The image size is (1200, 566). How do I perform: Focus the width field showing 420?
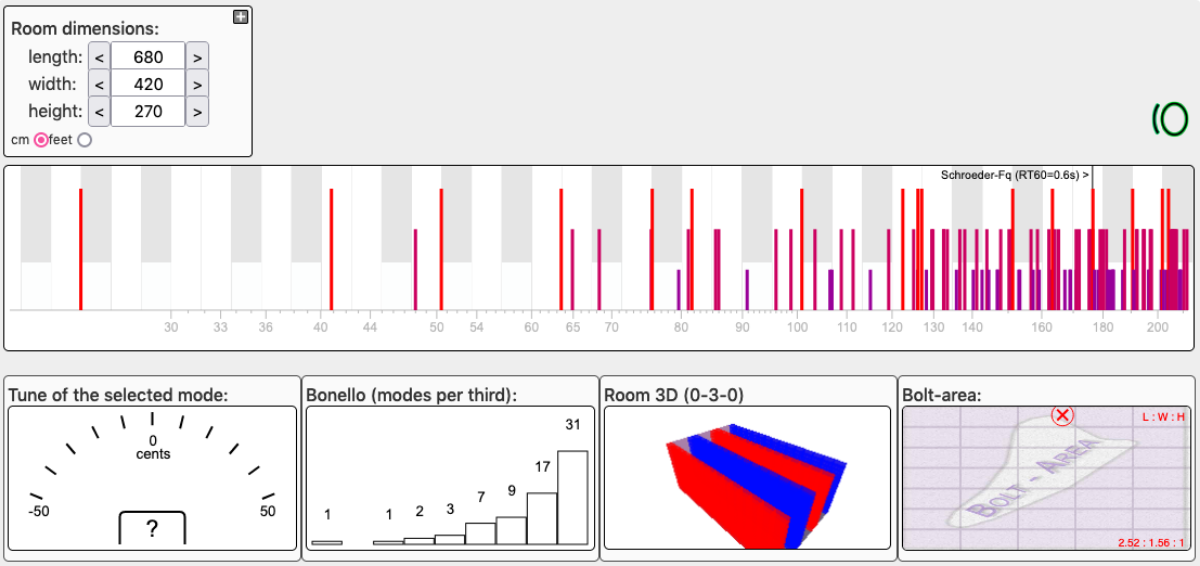[x=148, y=85]
